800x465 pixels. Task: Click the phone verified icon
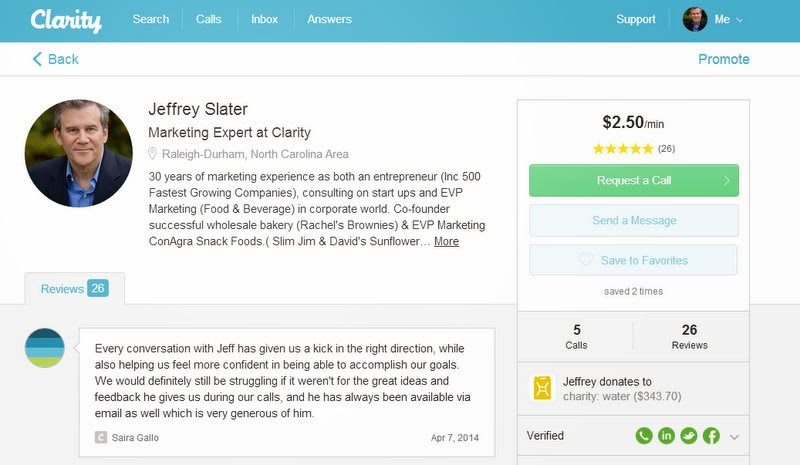click(644, 435)
